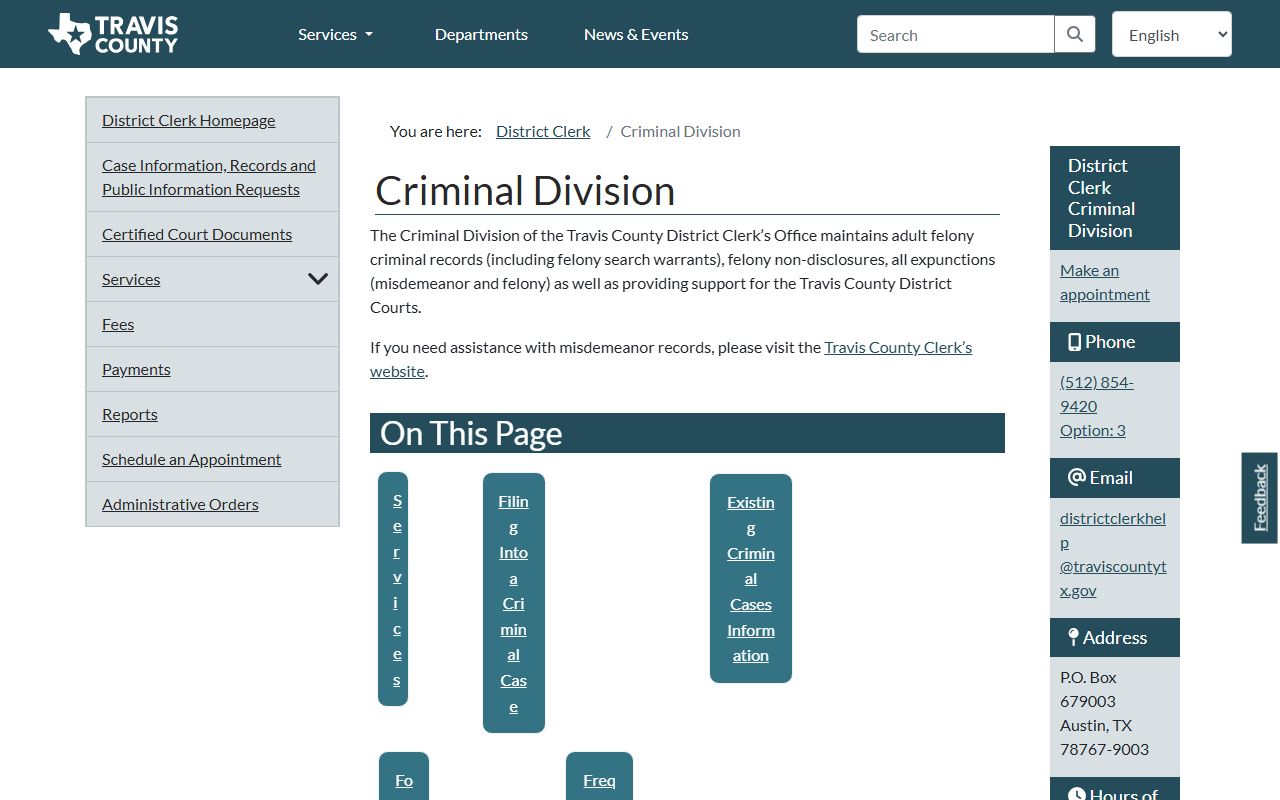1280x800 pixels.
Task: Click the search magnifier button
Action: [x=1075, y=34]
